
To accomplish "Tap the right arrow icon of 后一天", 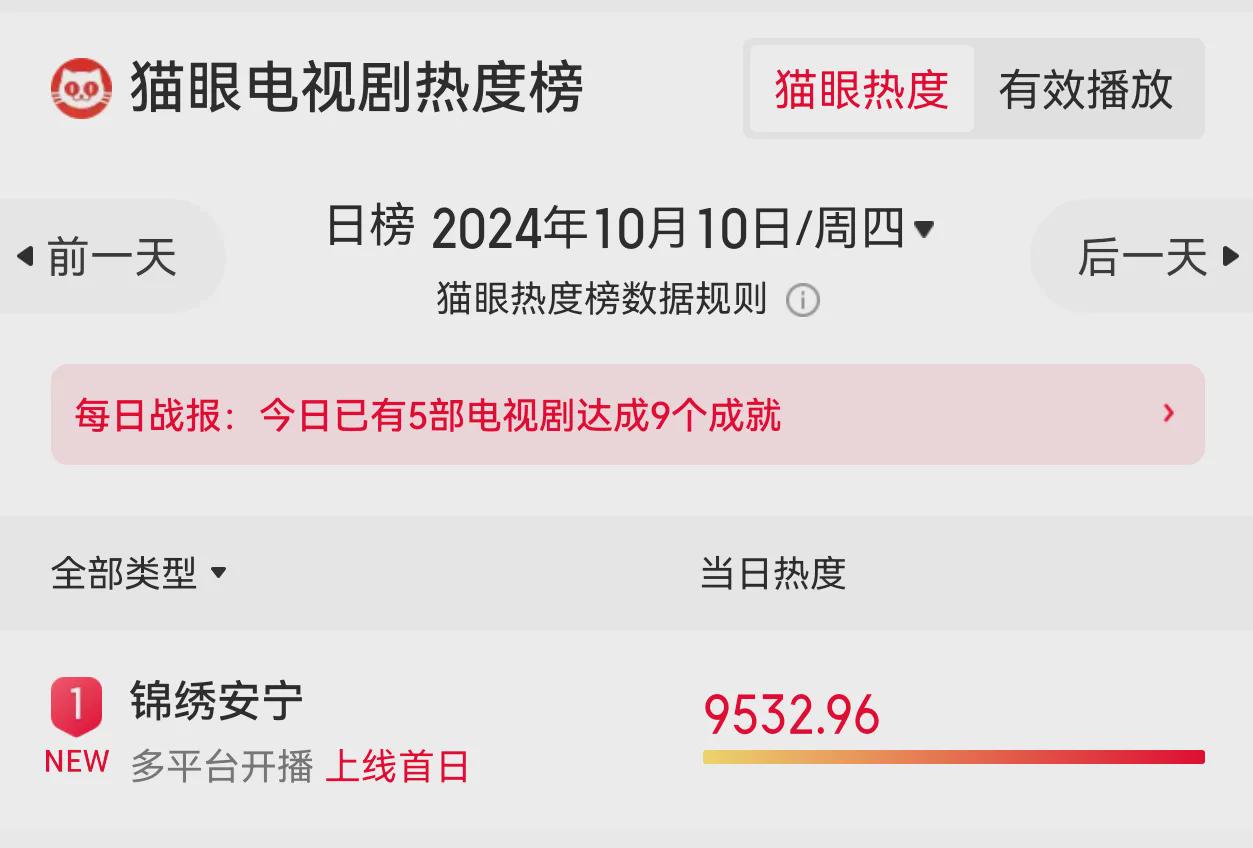I will pos(1231,257).
